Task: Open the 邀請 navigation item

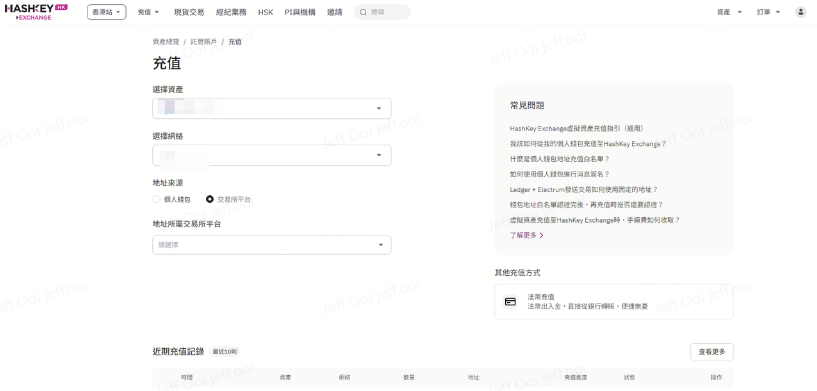Action: click(335, 12)
